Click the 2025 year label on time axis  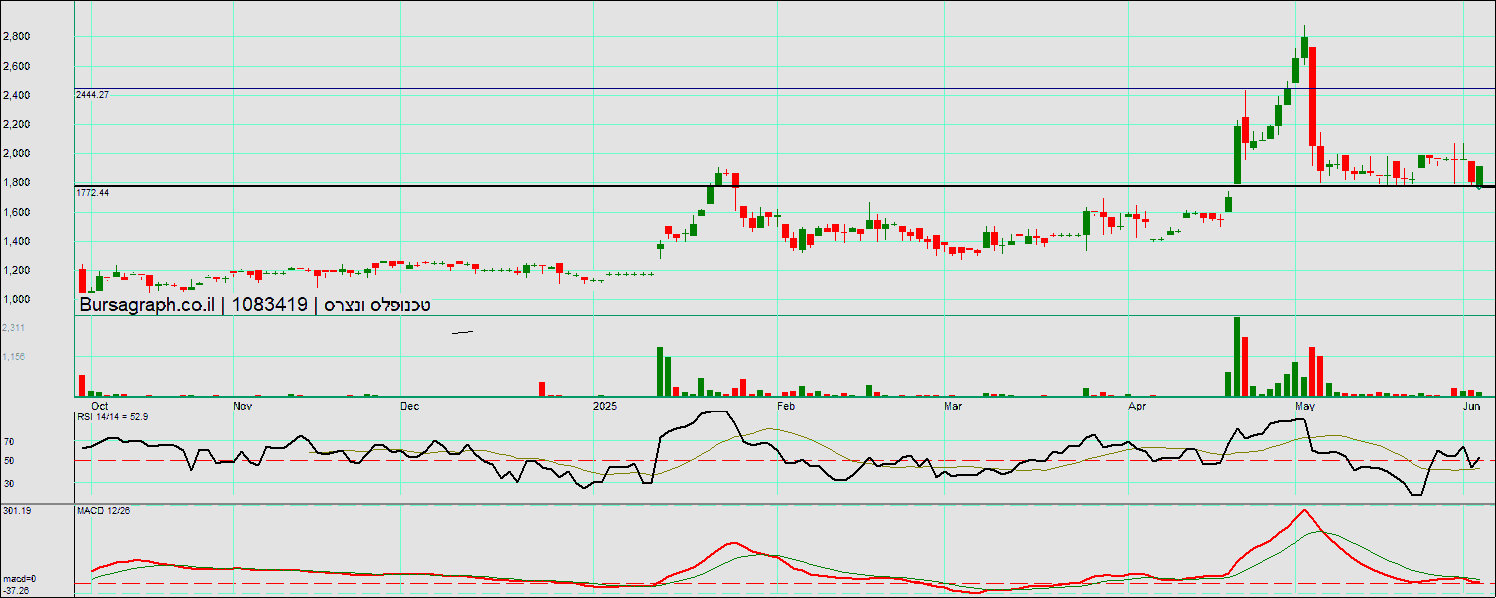[x=605, y=407]
